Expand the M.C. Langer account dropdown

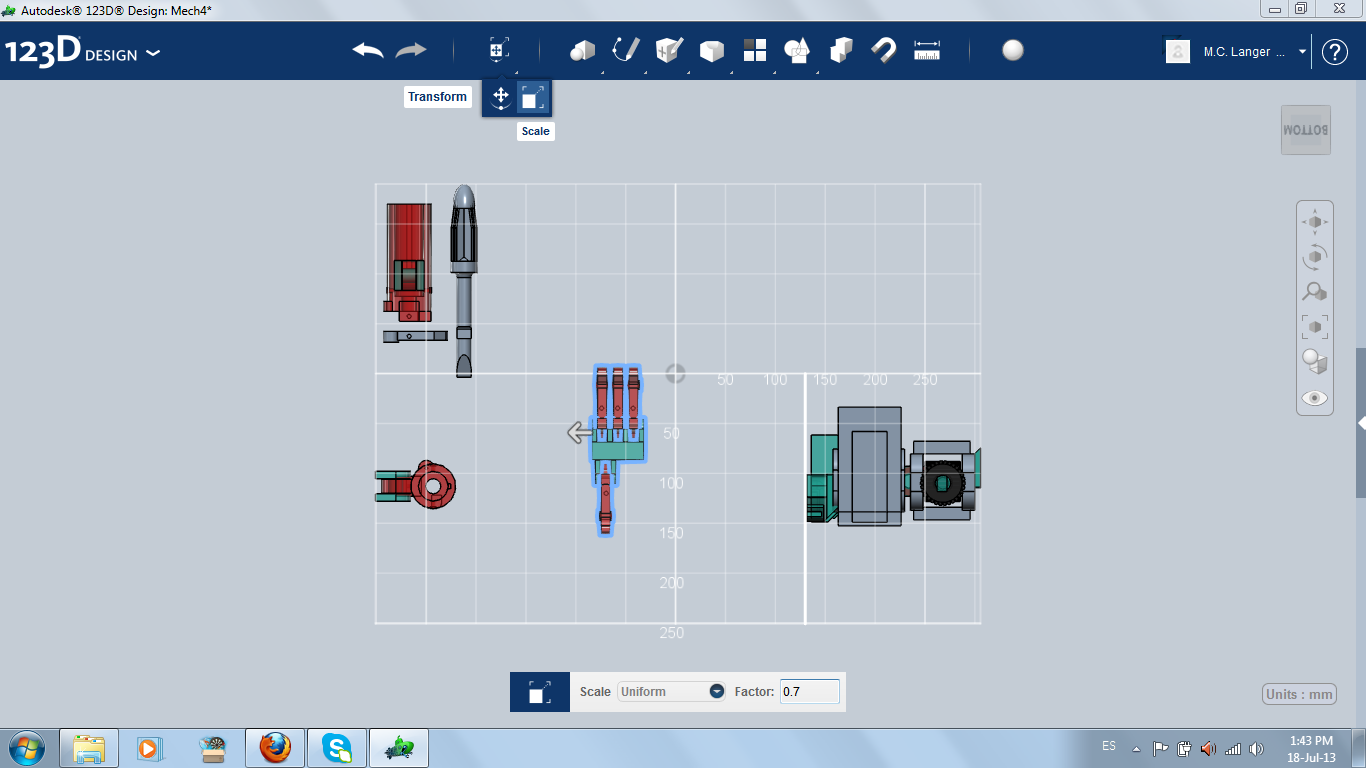tap(1302, 52)
